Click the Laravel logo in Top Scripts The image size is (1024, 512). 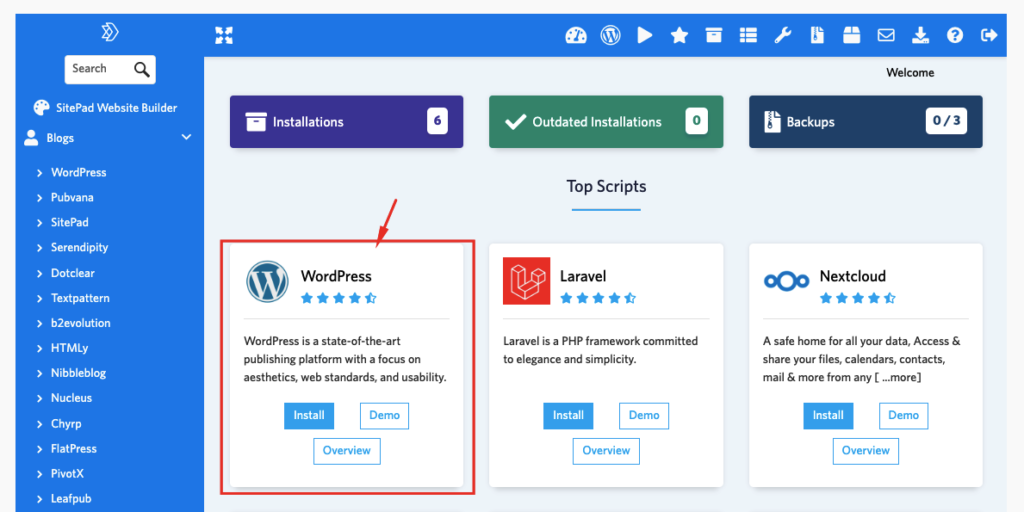click(526, 281)
